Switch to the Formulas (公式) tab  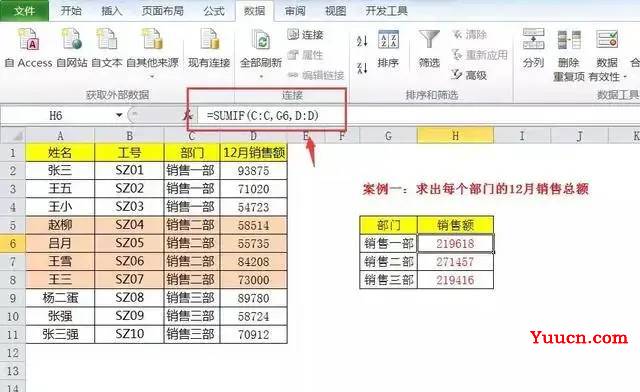[x=214, y=11]
